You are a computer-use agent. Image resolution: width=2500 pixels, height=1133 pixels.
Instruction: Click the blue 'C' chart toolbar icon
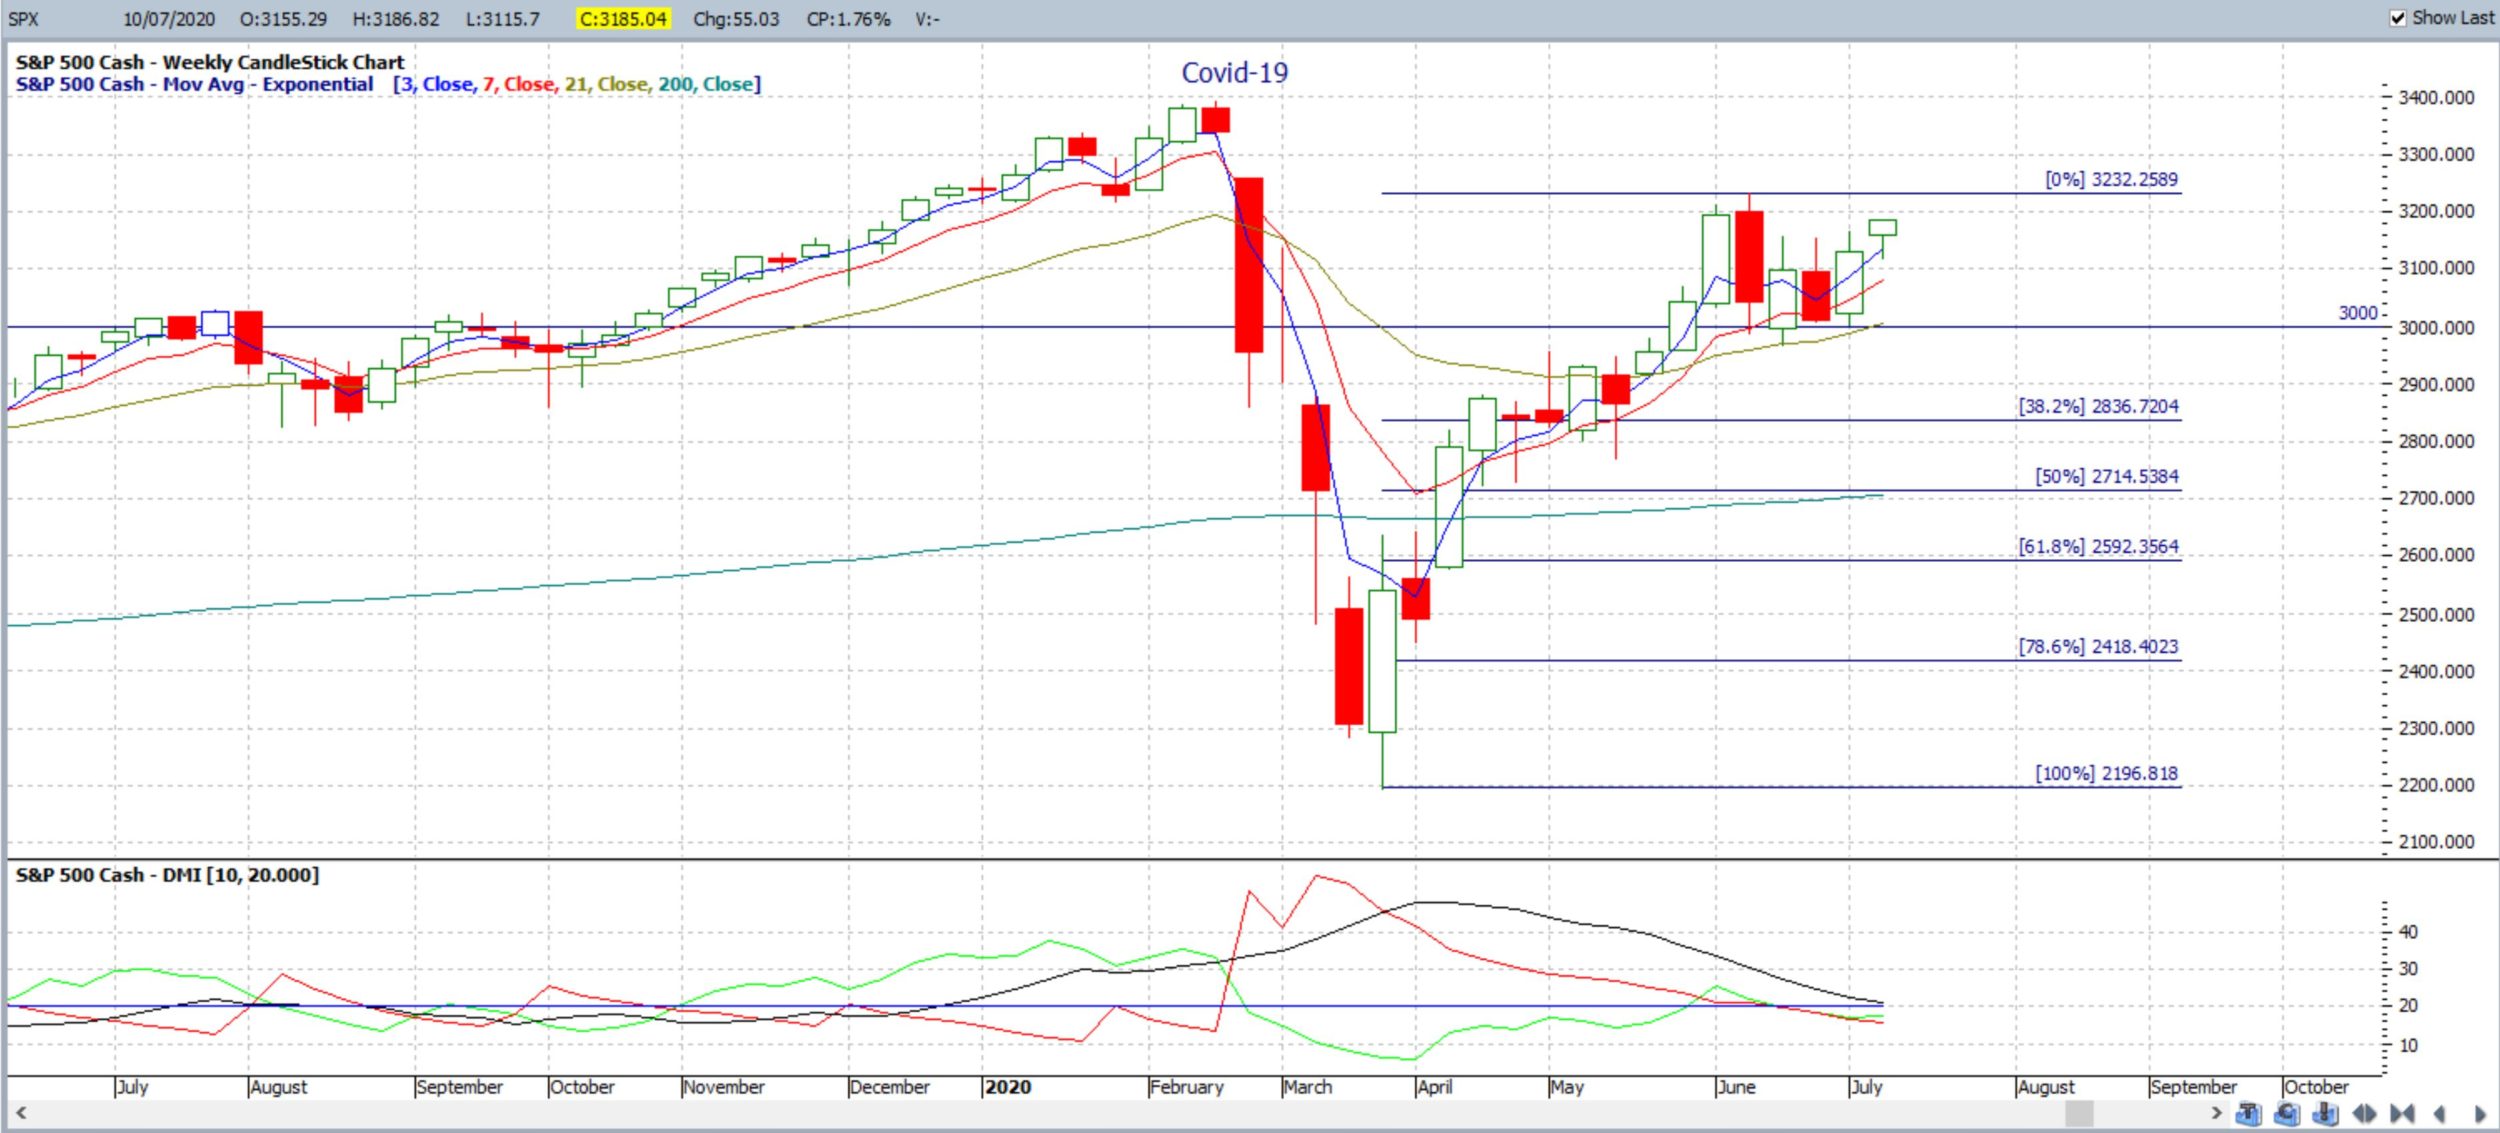tap(2287, 1114)
